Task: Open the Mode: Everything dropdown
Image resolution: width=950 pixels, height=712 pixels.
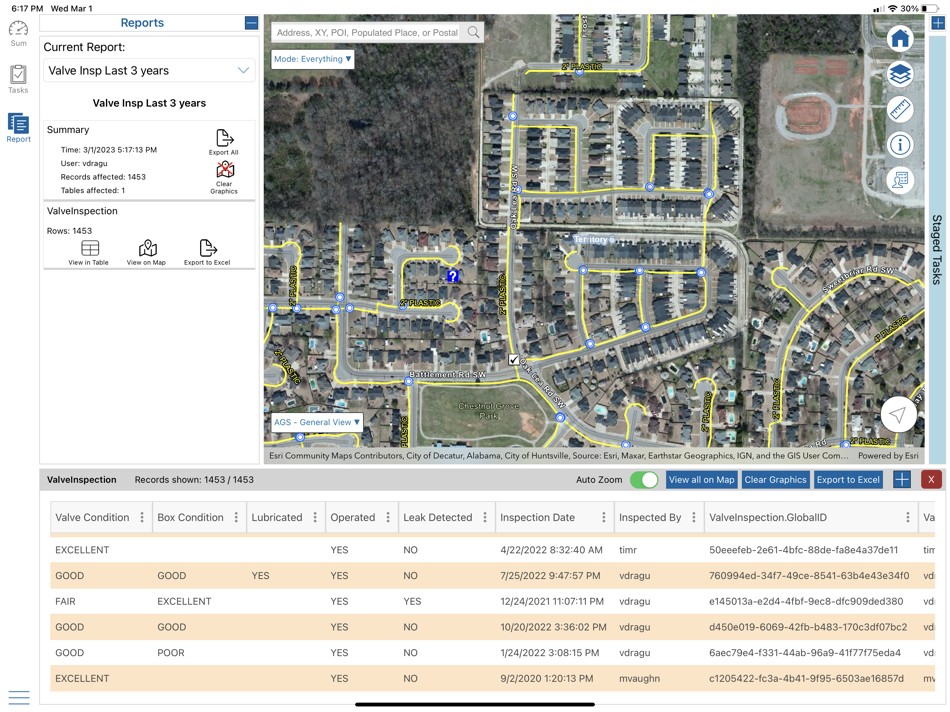Action: (x=312, y=59)
